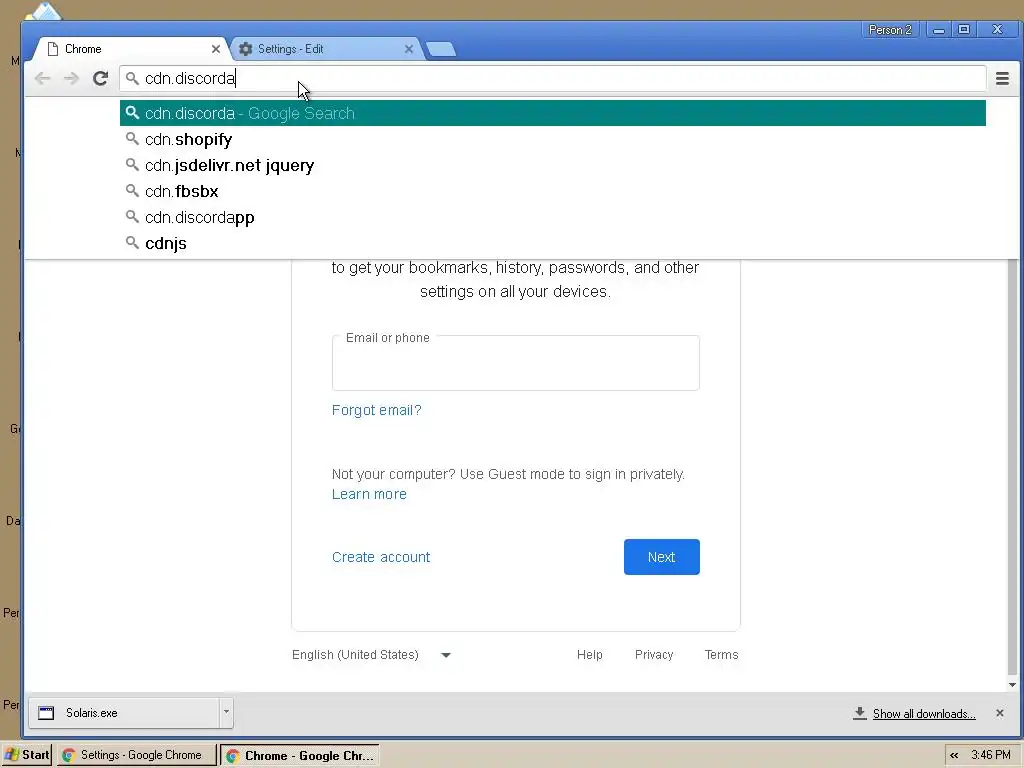Click the back navigation arrow
Viewport: 1024px width, 768px height.
coord(42,78)
